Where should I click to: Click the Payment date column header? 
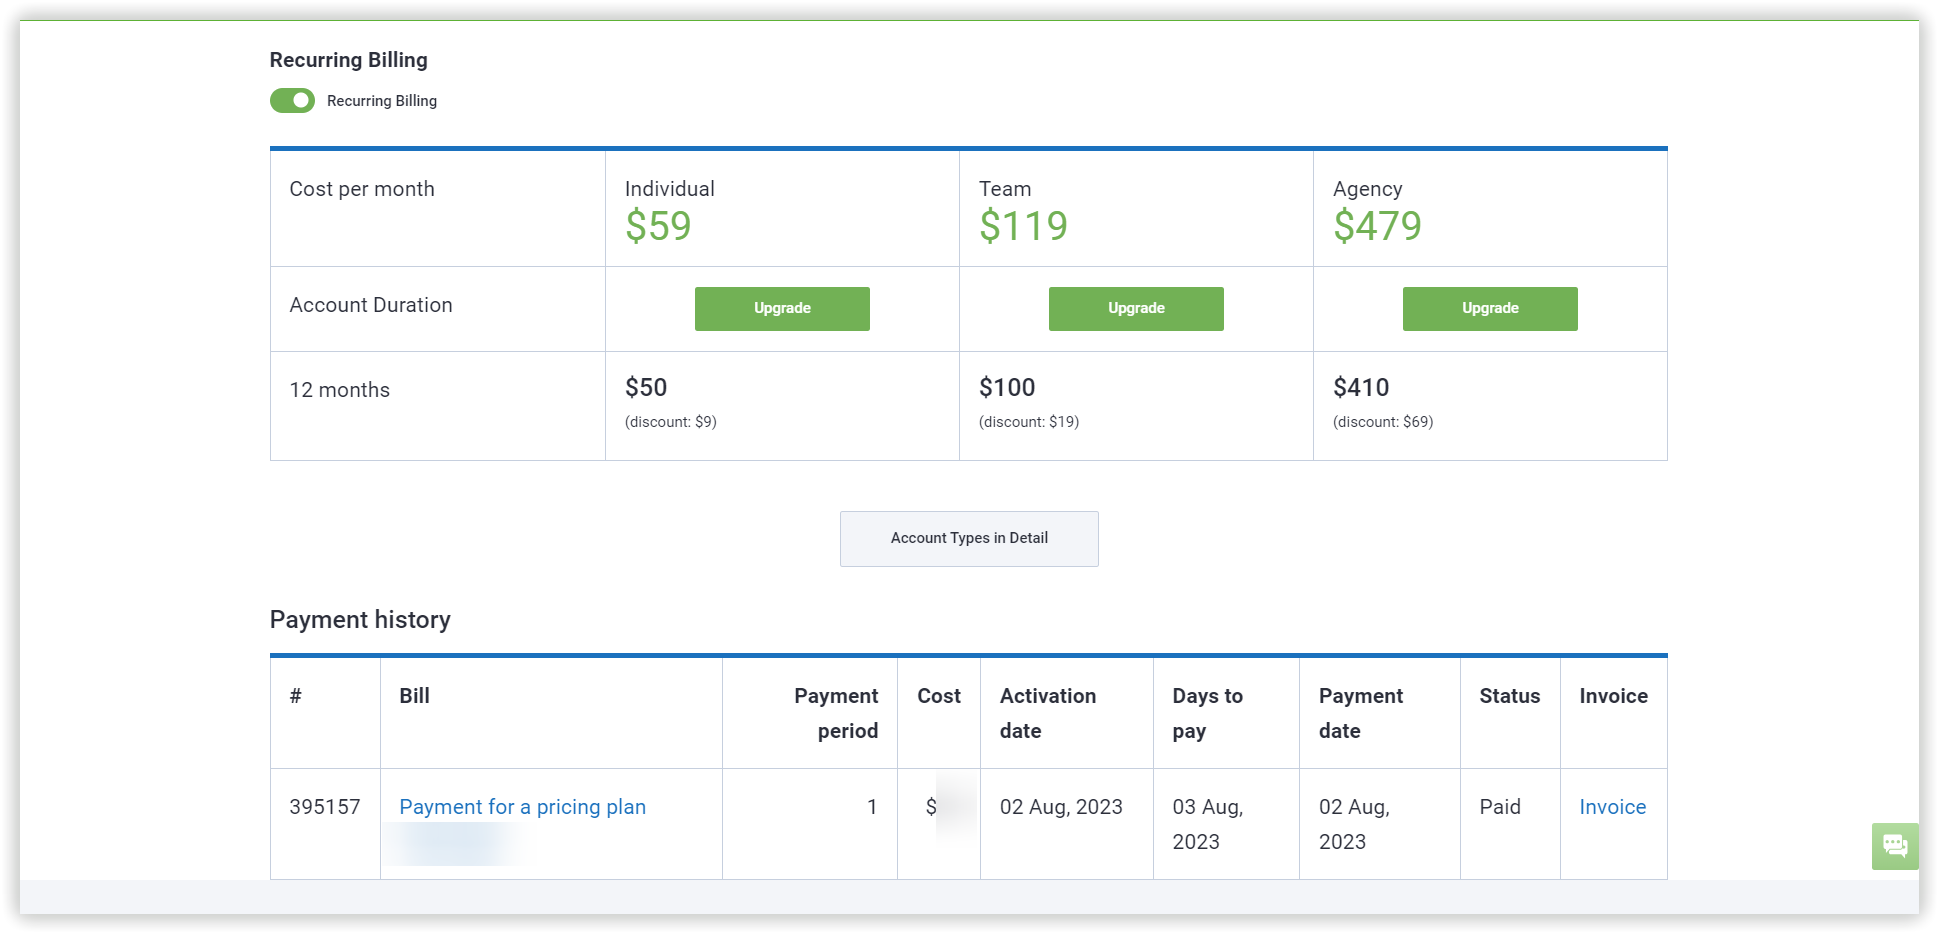(x=1360, y=713)
